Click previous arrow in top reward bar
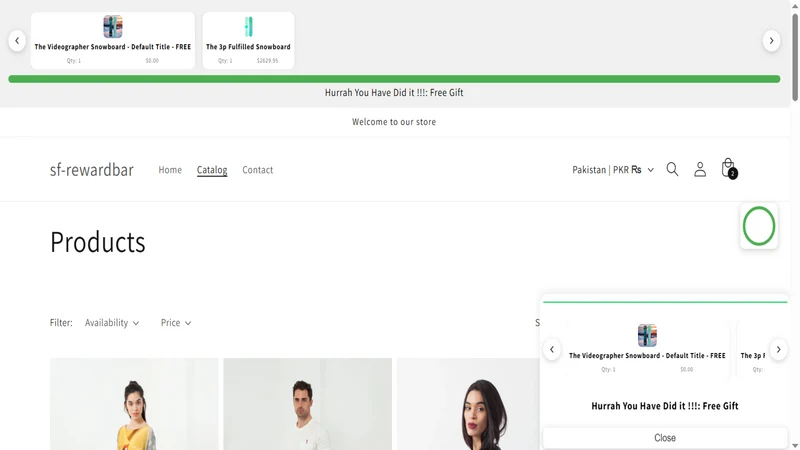Viewport: 800px width, 450px height. (17, 40)
